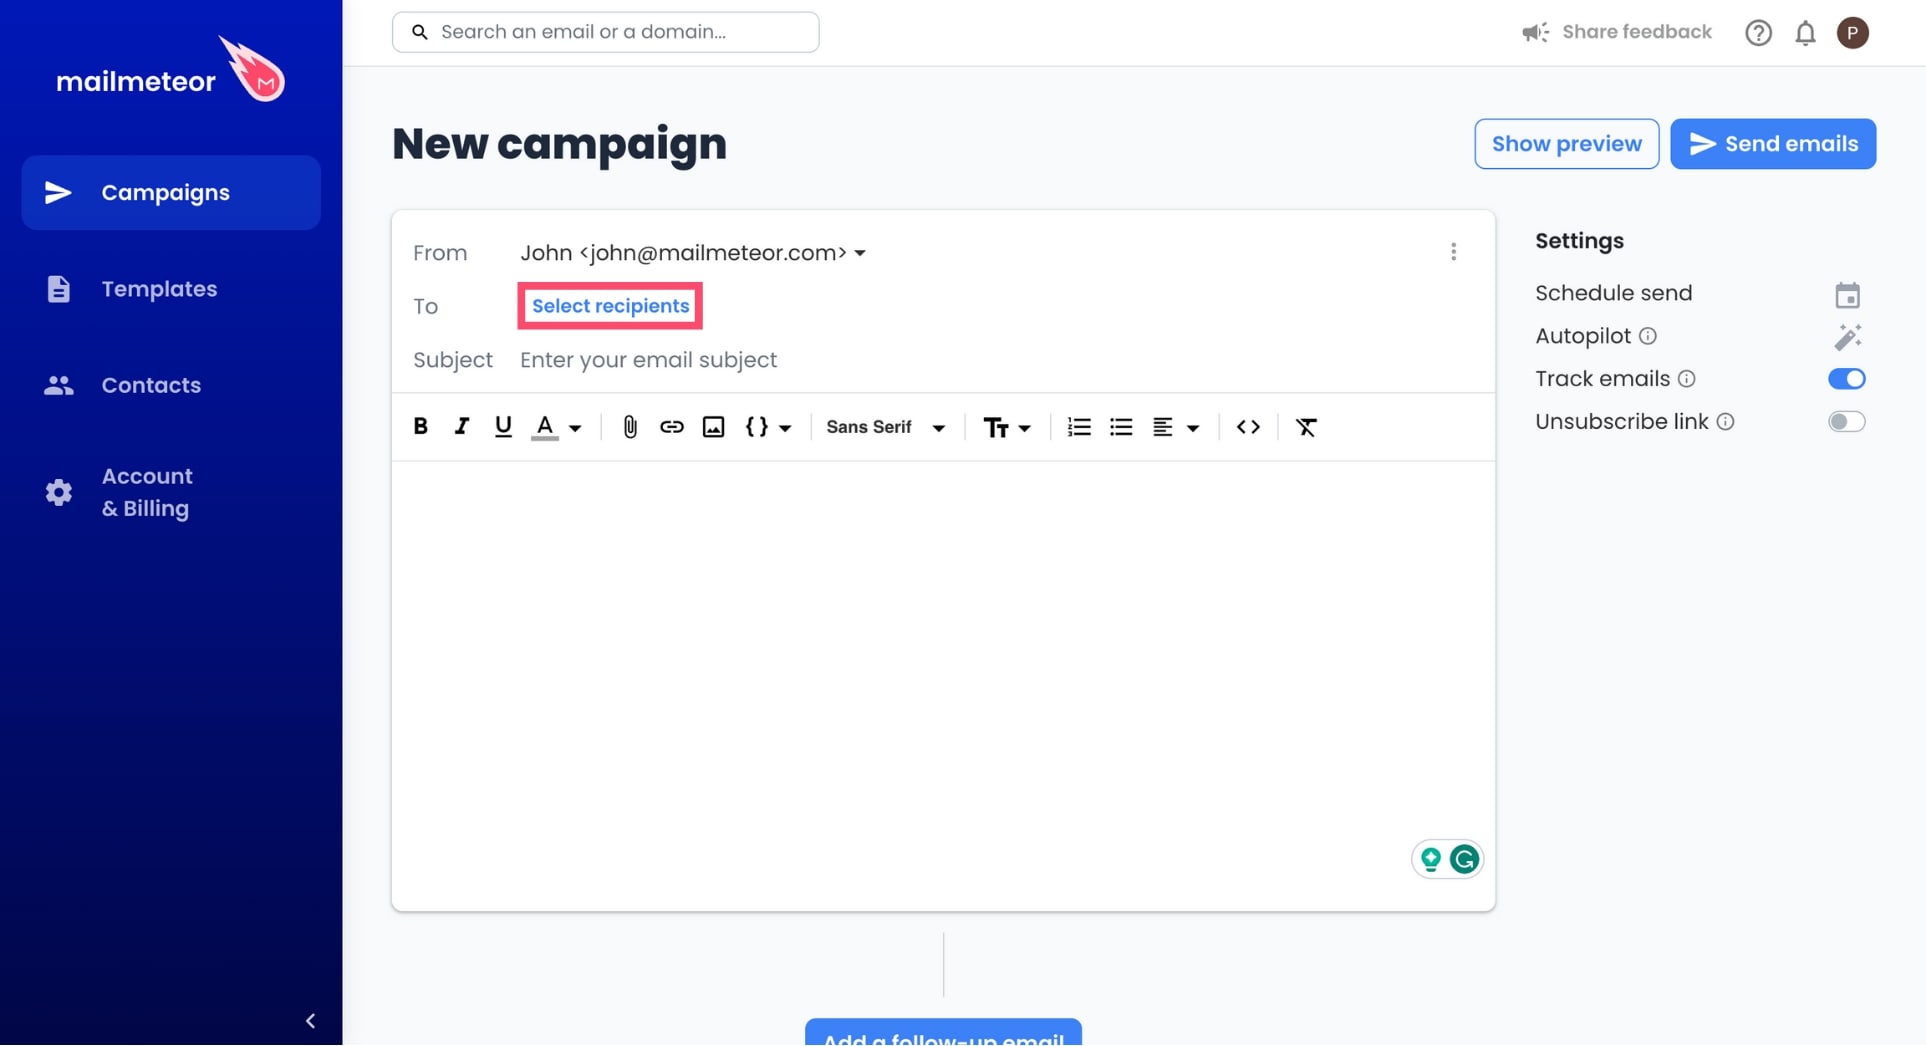The width and height of the screenshot is (1926, 1046).
Task: Insert a numbered list
Action: tap(1079, 427)
